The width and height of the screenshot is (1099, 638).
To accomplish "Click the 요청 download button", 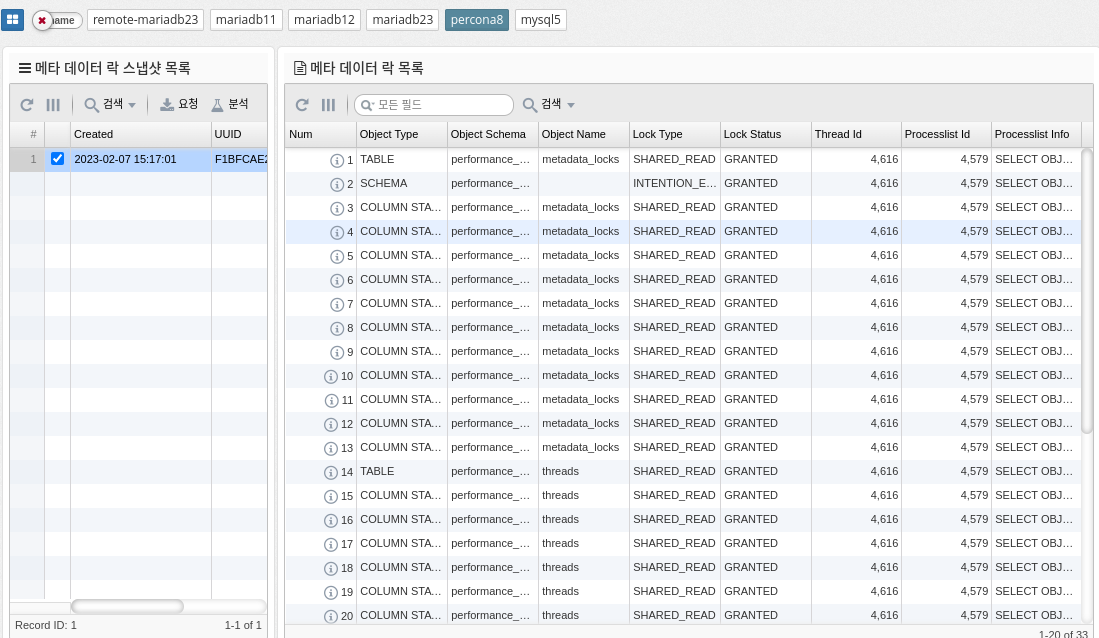I will point(180,104).
